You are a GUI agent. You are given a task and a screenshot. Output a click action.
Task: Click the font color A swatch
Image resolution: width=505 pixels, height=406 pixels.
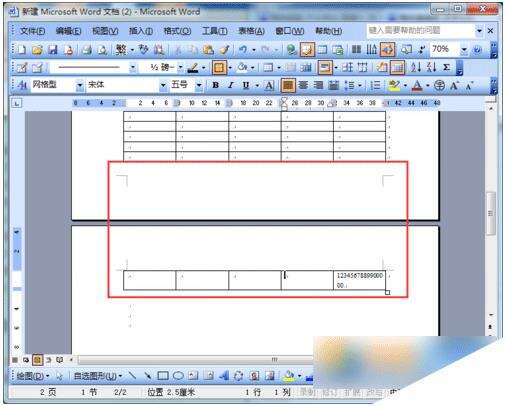(x=417, y=86)
